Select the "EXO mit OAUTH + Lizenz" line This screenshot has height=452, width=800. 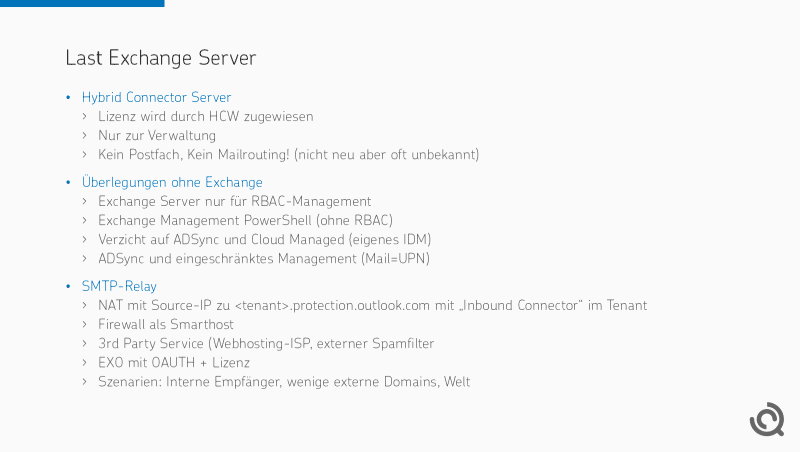[x=173, y=362]
